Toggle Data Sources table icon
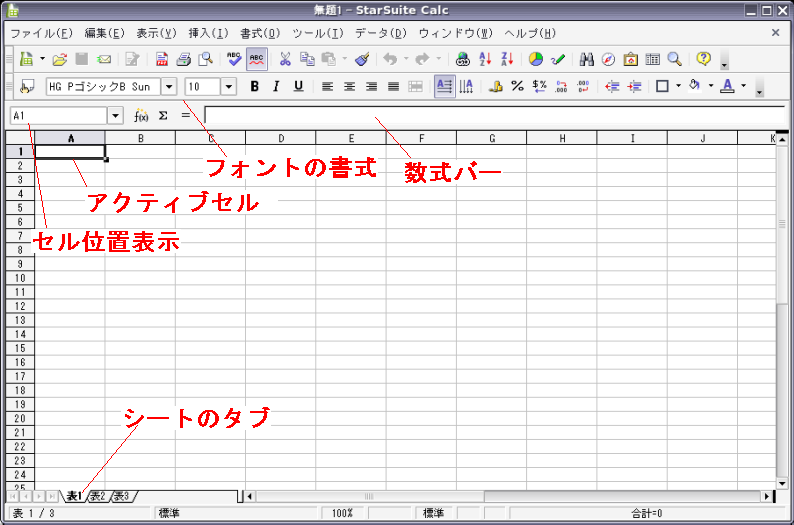Screen dimensions: 794x525 coord(652,59)
